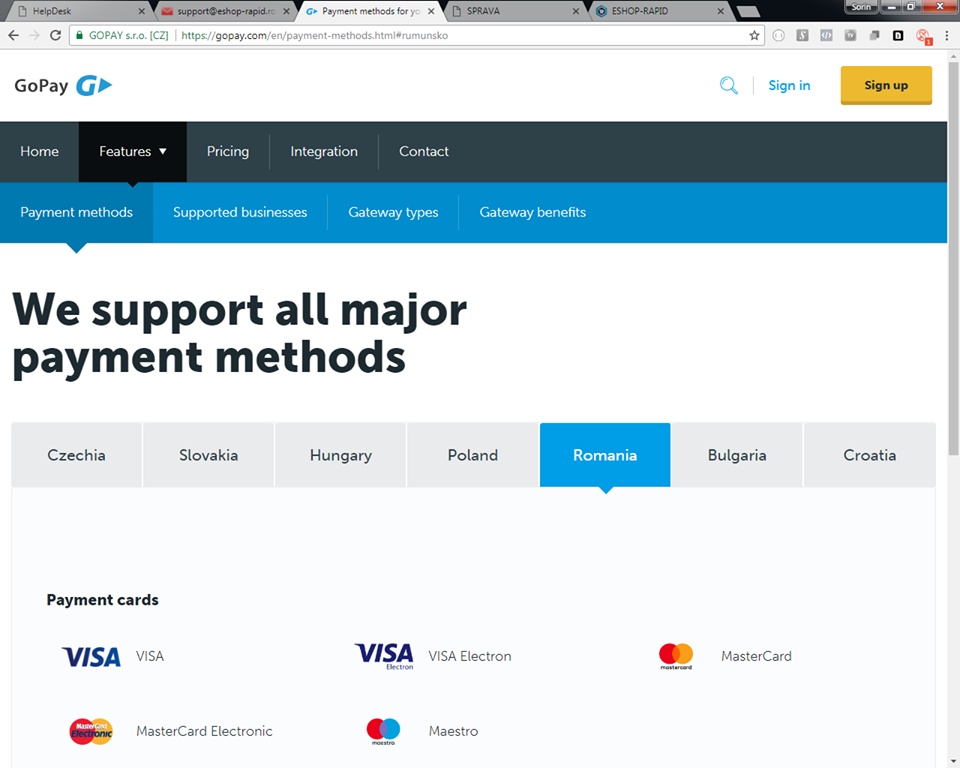Screen dimensions: 960x768
Task: Click the Sign in link
Action: [789, 86]
